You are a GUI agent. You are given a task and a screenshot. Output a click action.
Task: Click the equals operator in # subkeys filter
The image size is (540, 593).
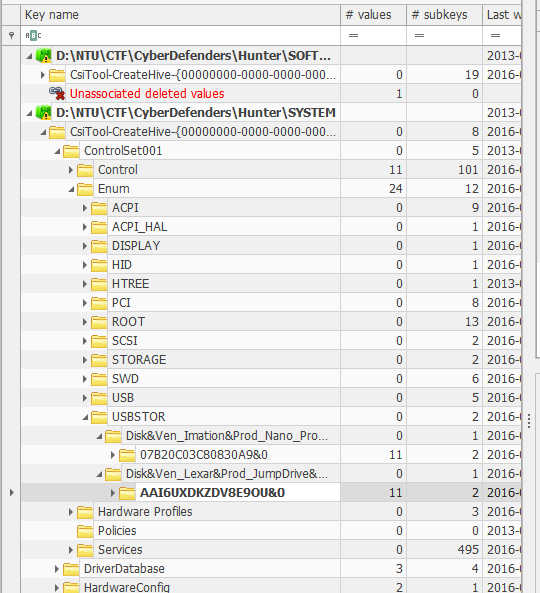click(x=419, y=36)
